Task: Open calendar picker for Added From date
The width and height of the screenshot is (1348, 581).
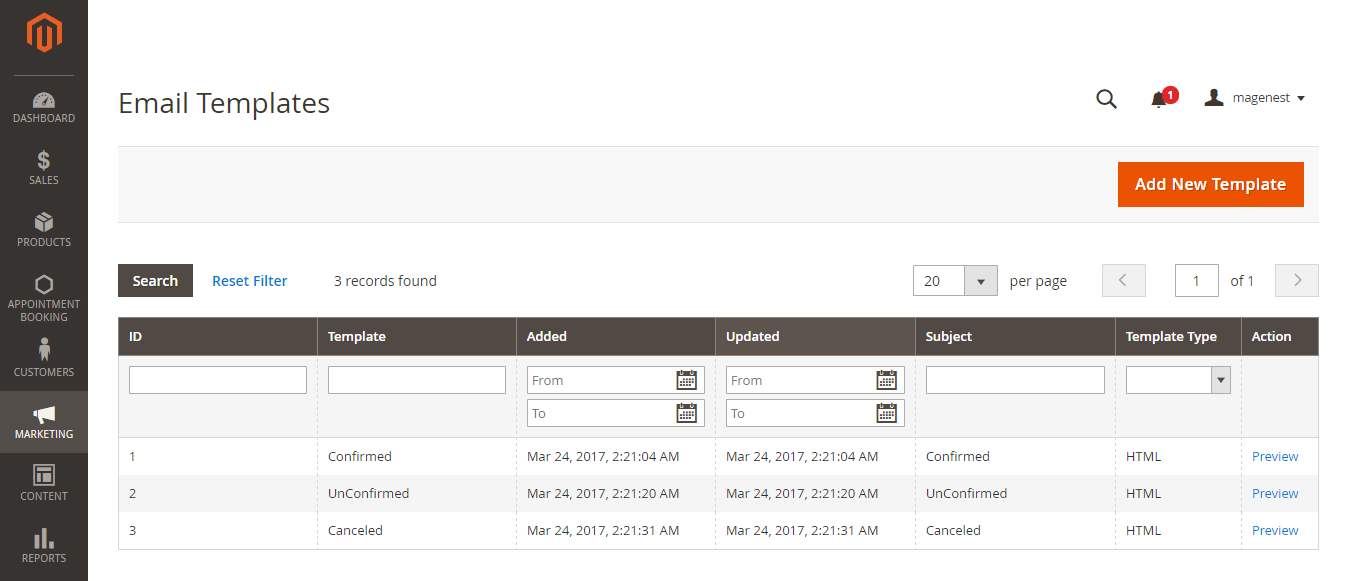Action: (686, 380)
